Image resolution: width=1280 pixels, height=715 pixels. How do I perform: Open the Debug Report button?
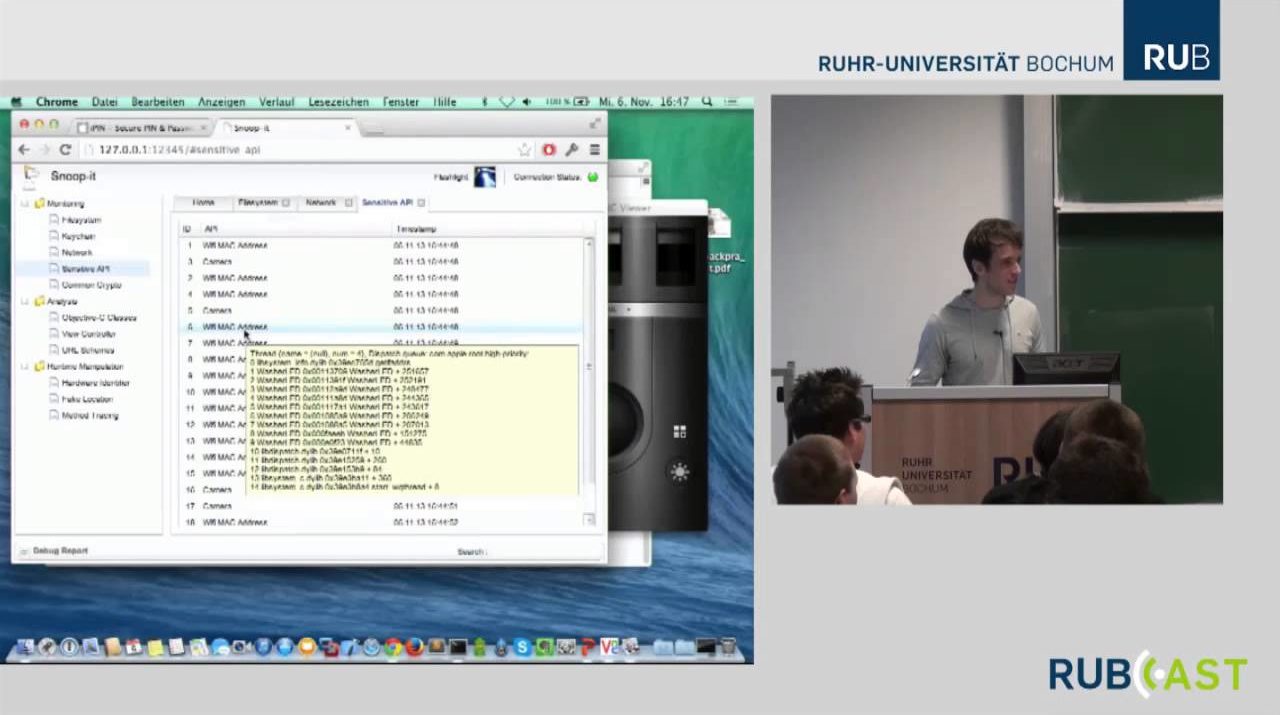click(x=60, y=551)
